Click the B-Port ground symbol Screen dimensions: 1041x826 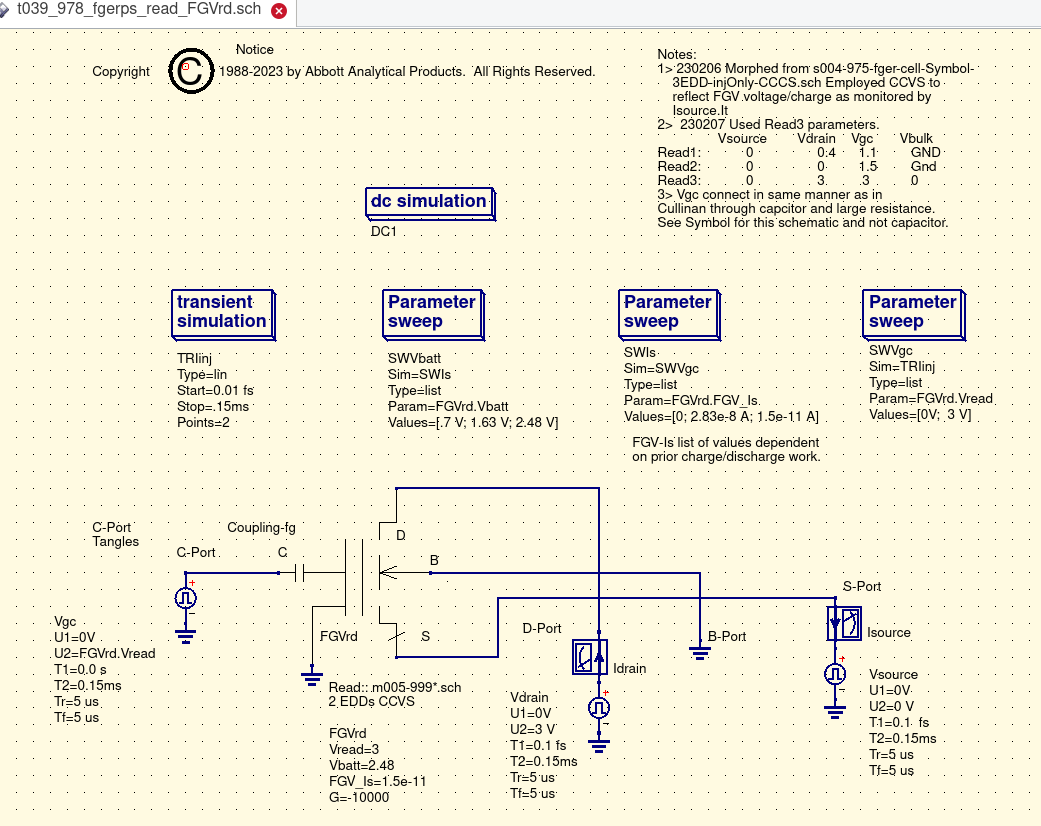(x=699, y=650)
